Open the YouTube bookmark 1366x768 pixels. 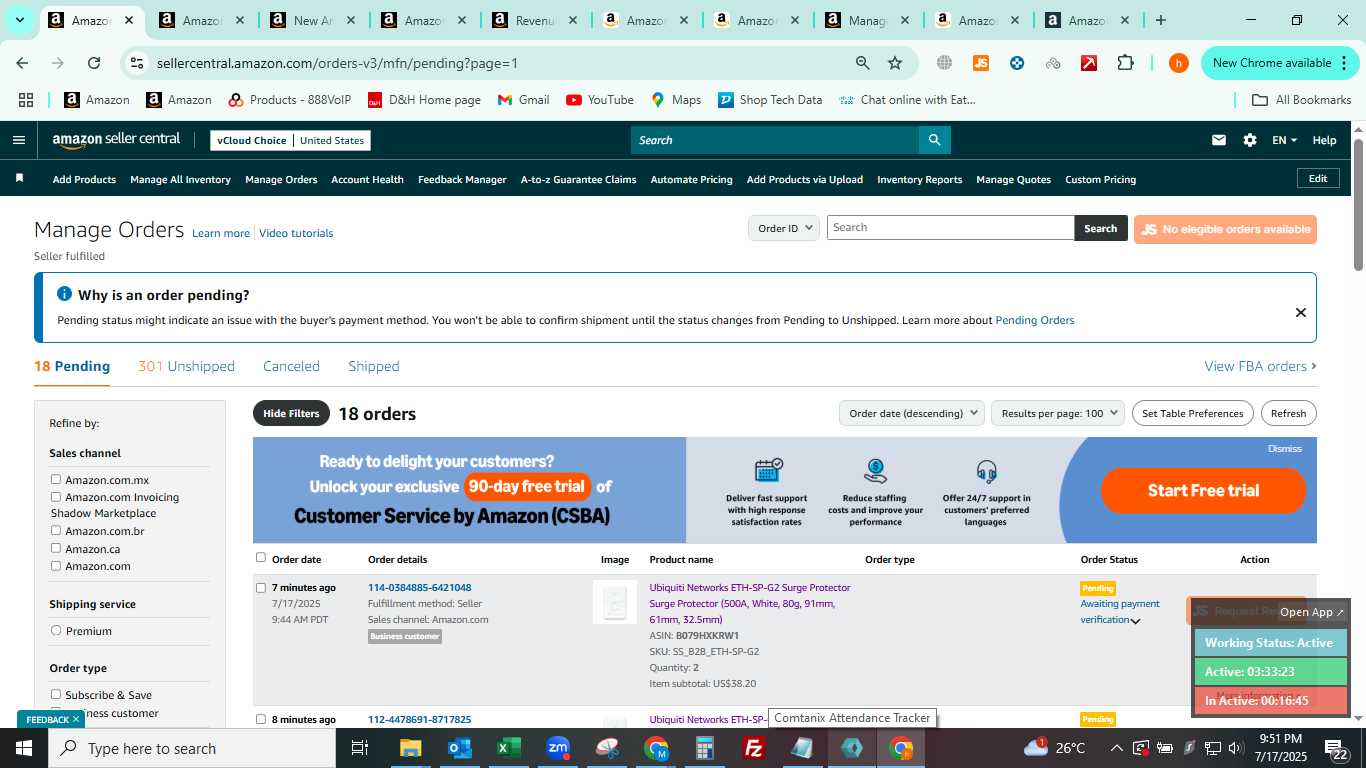click(x=600, y=100)
